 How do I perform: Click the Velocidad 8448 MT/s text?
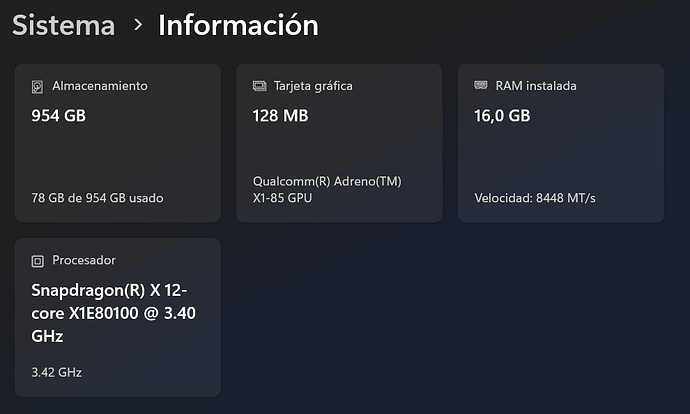pos(535,198)
